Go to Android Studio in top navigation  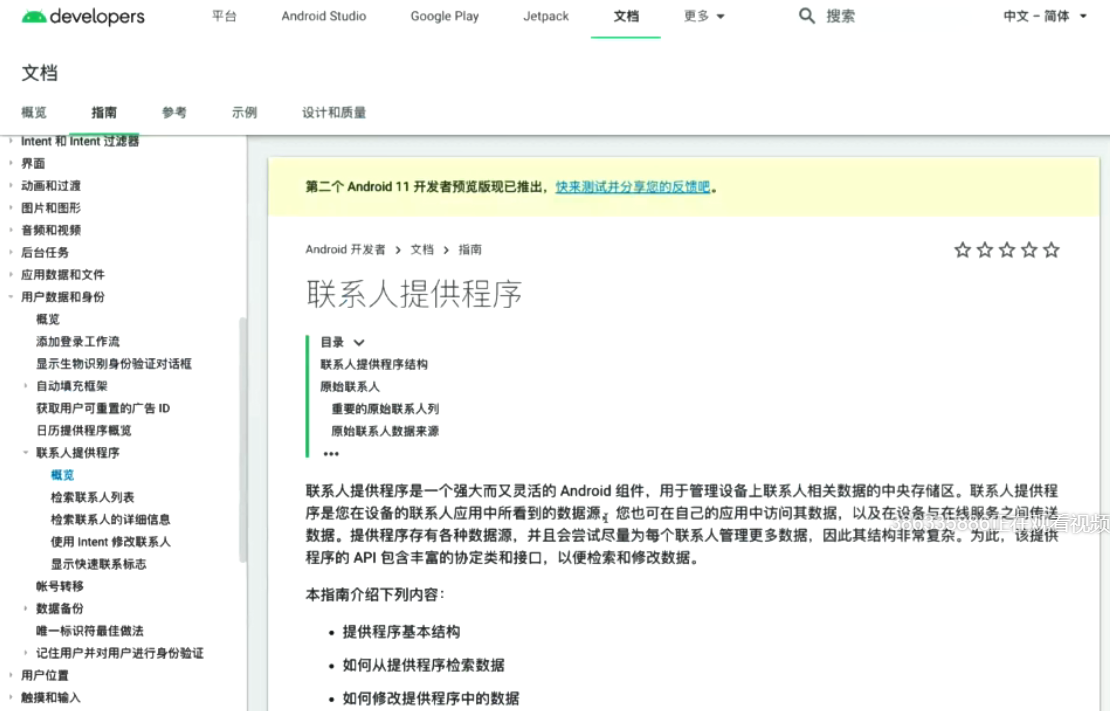tap(324, 16)
